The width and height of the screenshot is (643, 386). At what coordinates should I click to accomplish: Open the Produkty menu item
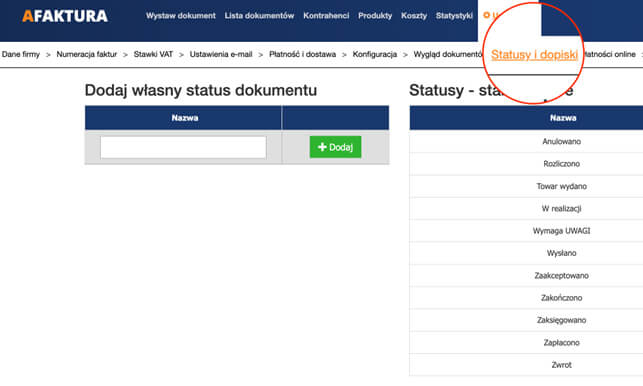coord(375,16)
